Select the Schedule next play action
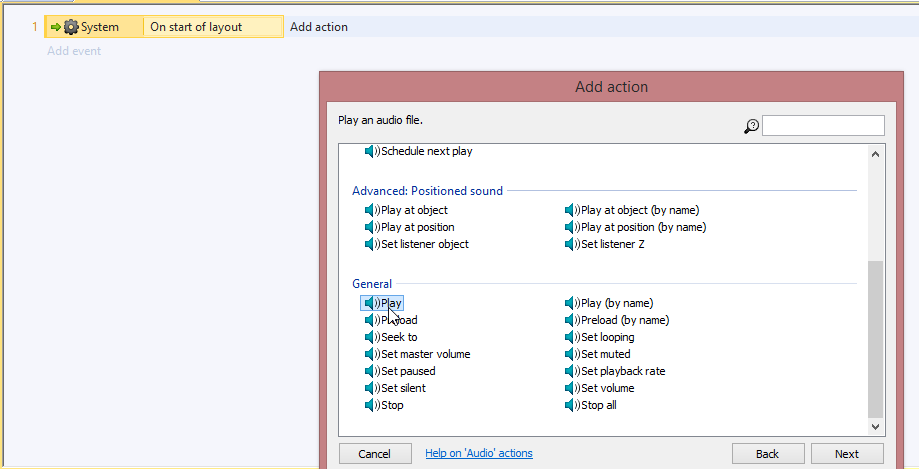 click(418, 151)
